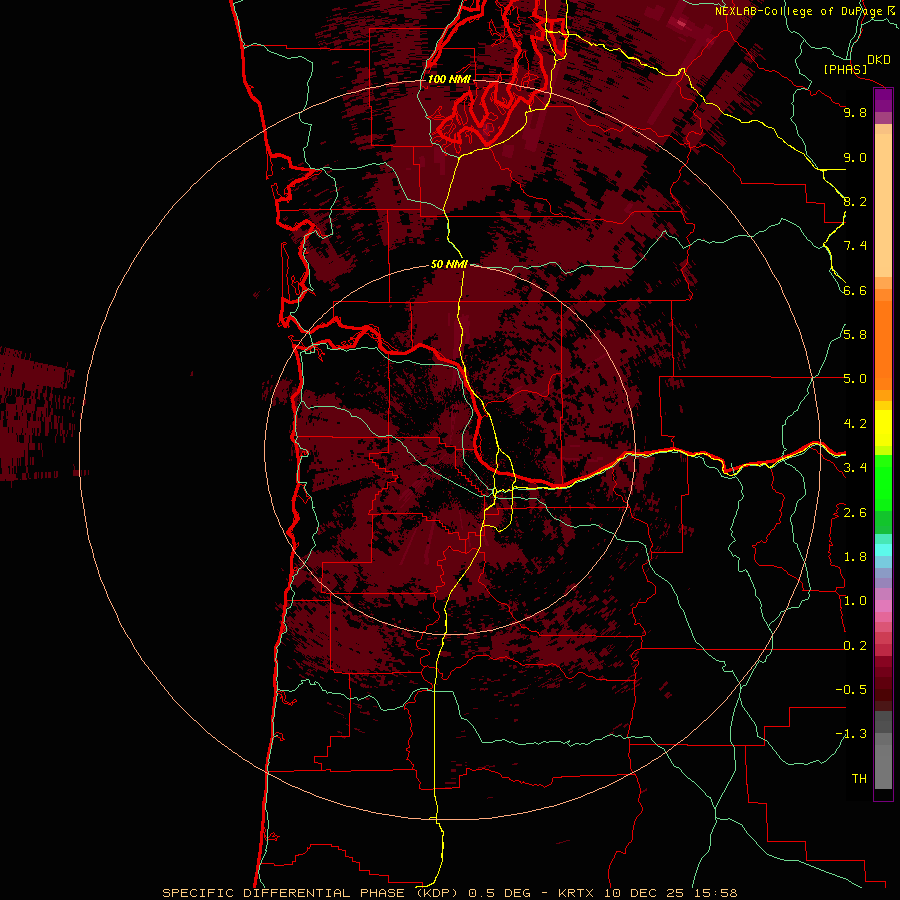Viewport: 900px width, 900px height.
Task: Click the 50 NMI range ring label
Action: click(x=449, y=264)
